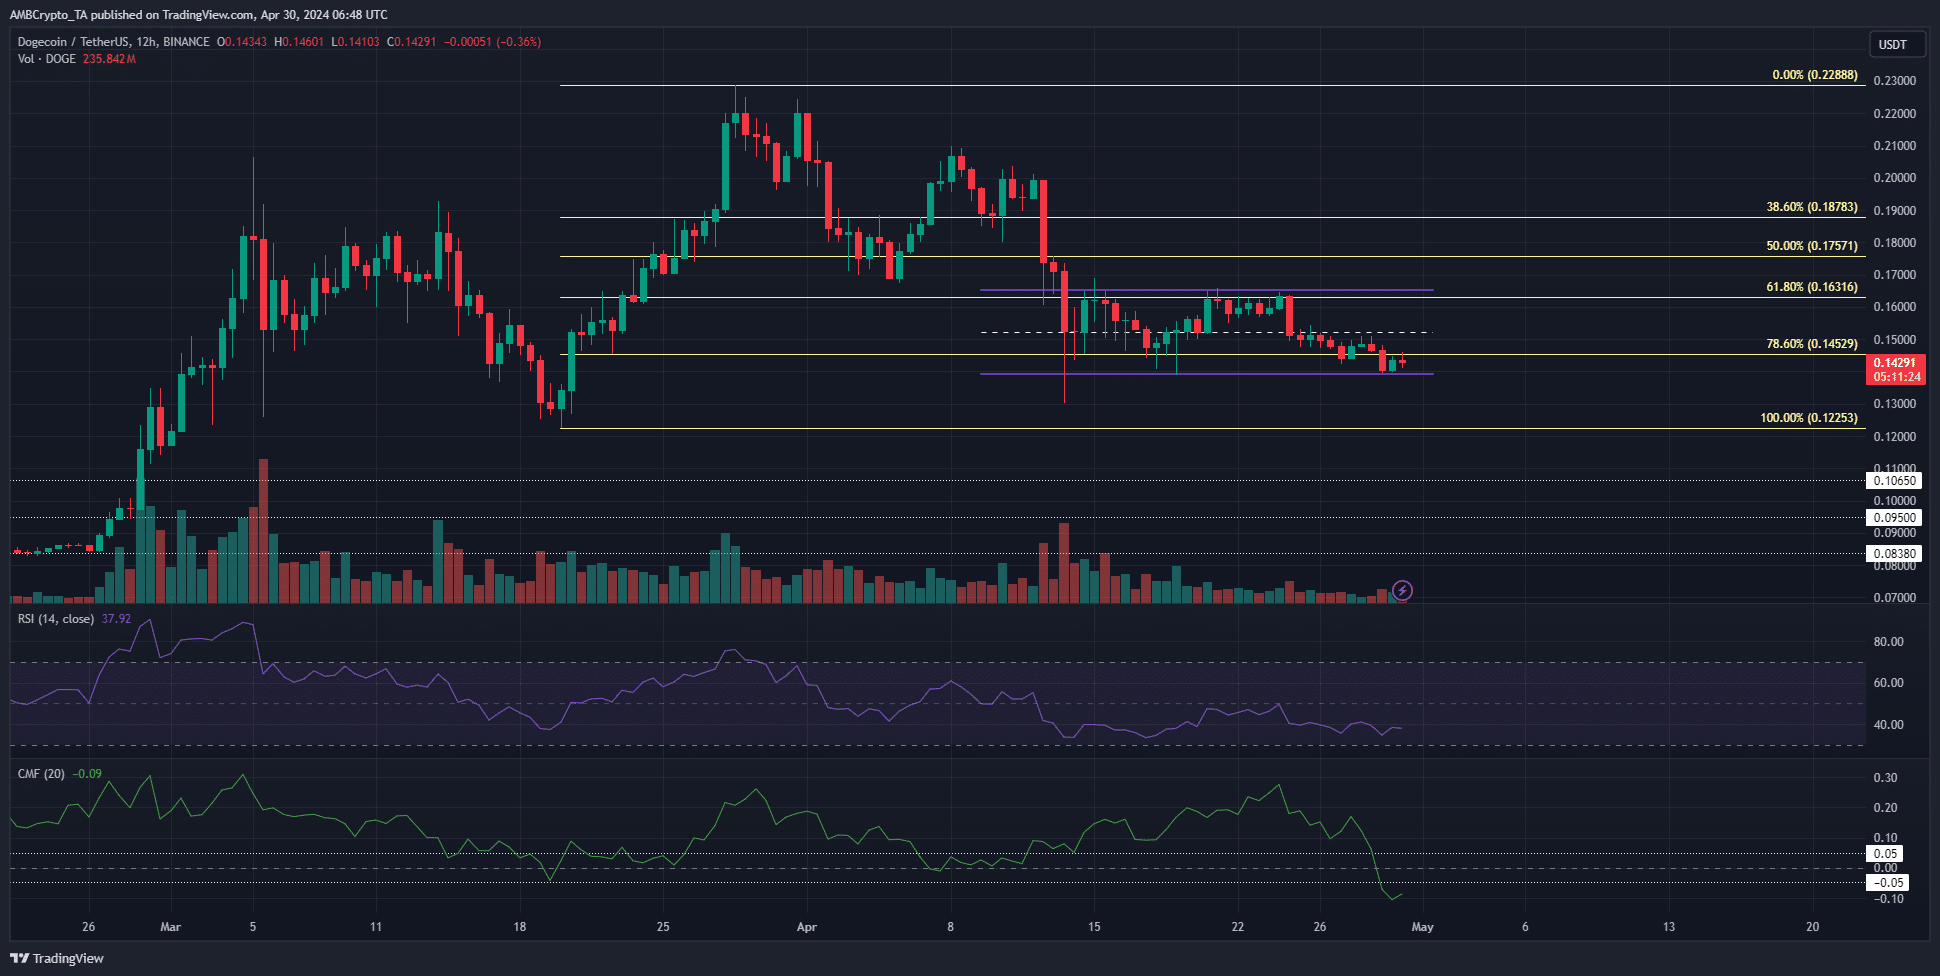Click the 0.10650 price level tag
This screenshot has height=976, width=1940.
(x=1895, y=481)
